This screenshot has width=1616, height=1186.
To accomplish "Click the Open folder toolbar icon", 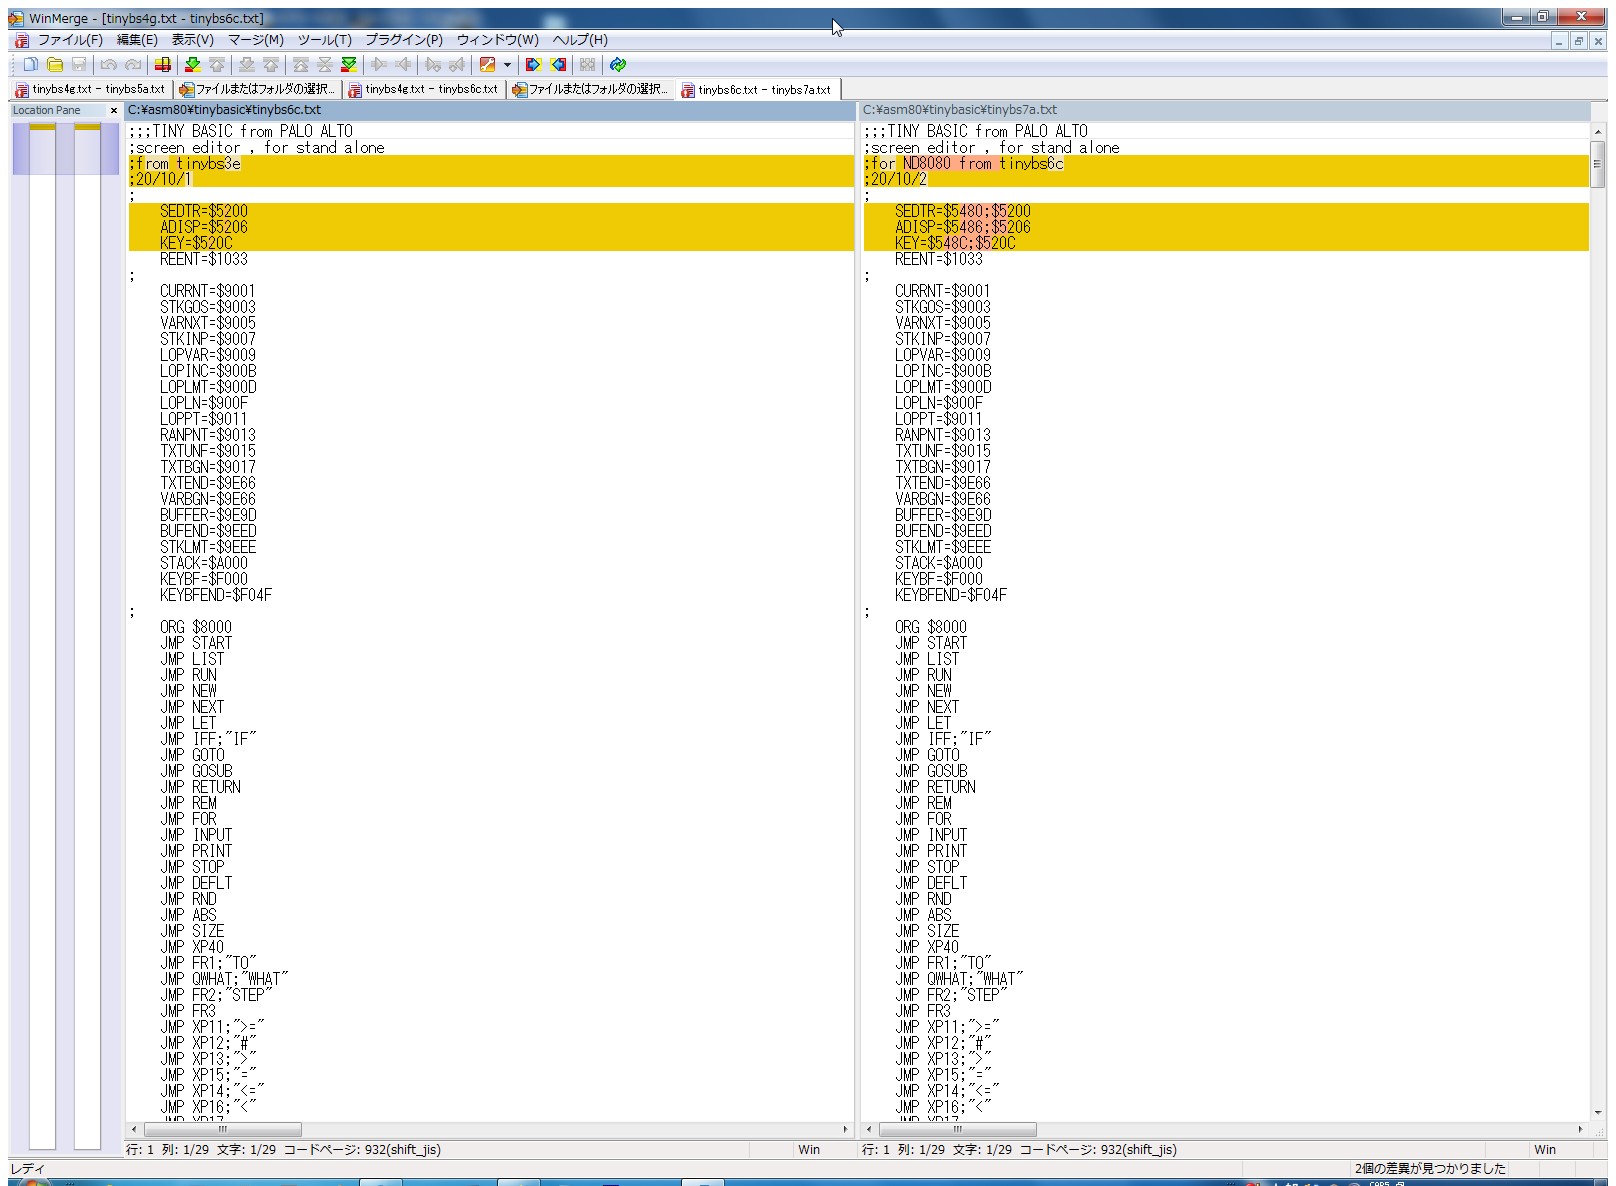I will tap(55, 64).
